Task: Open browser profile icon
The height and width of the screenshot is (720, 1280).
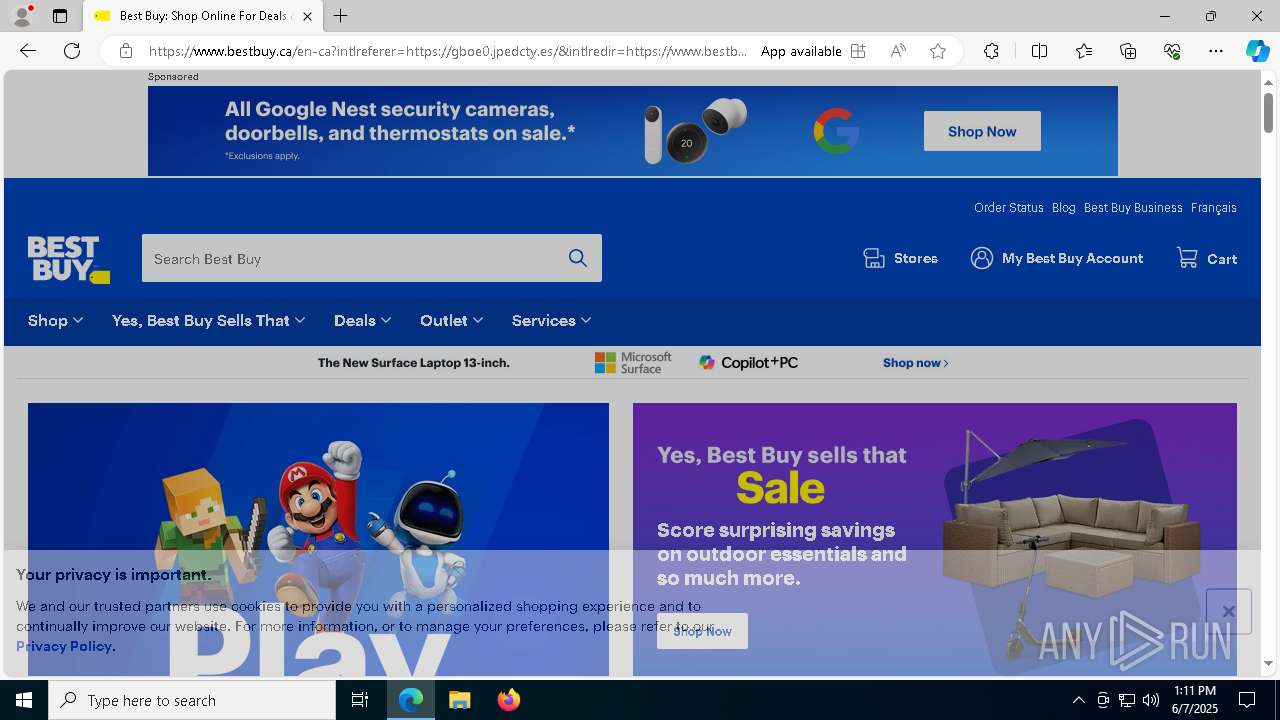Action: pyautogui.click(x=22, y=16)
